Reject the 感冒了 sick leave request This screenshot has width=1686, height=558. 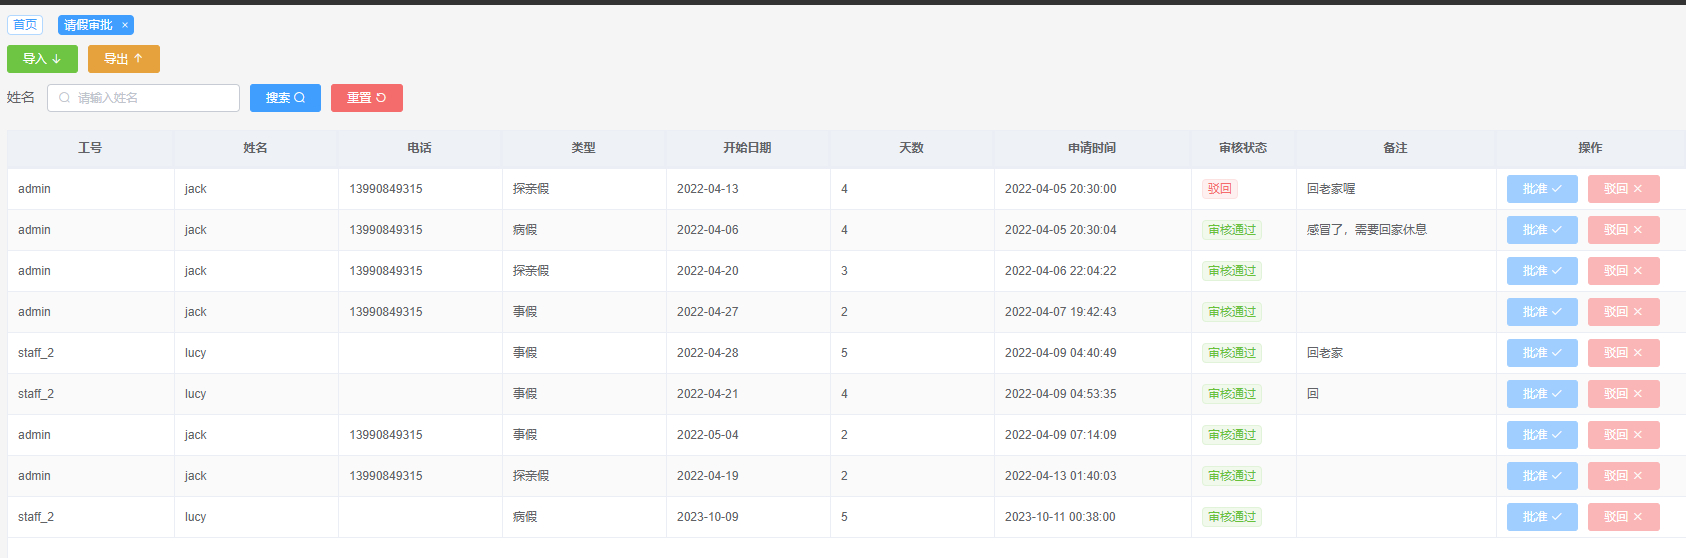click(1623, 230)
